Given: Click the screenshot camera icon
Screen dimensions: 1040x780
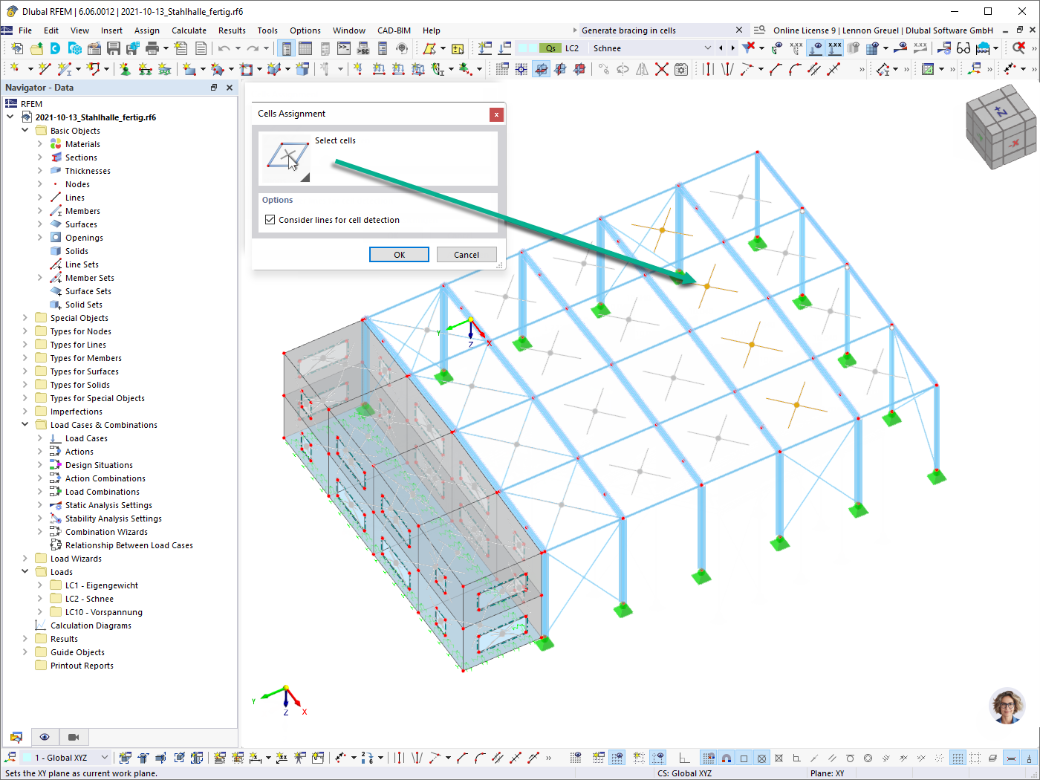Looking at the screenshot, I should click(681, 69).
